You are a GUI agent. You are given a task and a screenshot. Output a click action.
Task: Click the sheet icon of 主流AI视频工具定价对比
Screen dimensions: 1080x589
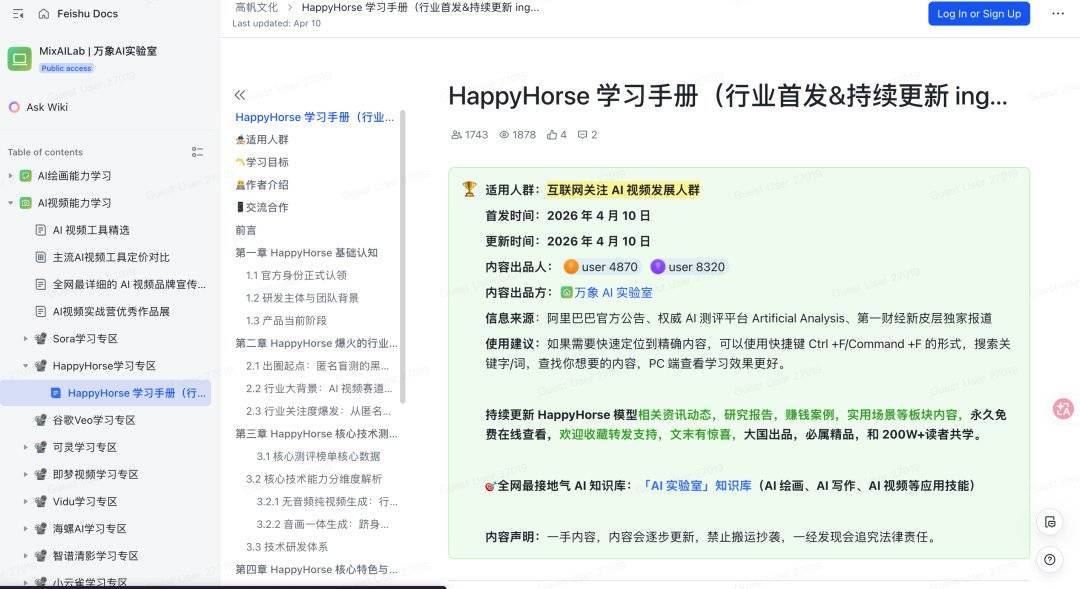point(41,257)
